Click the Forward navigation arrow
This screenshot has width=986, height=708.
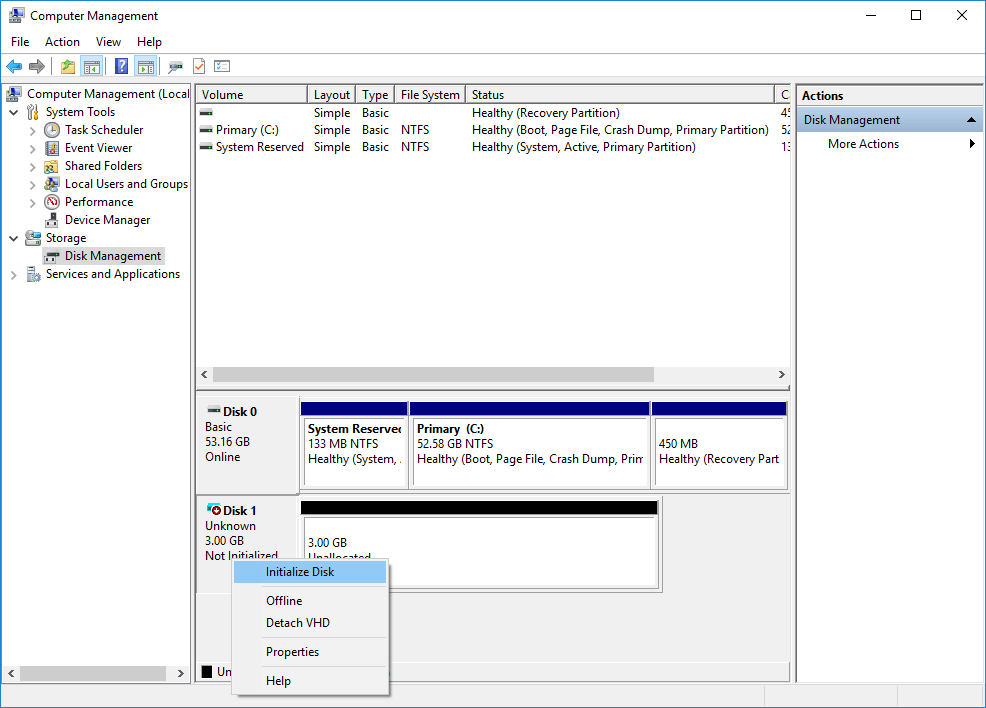(38, 66)
